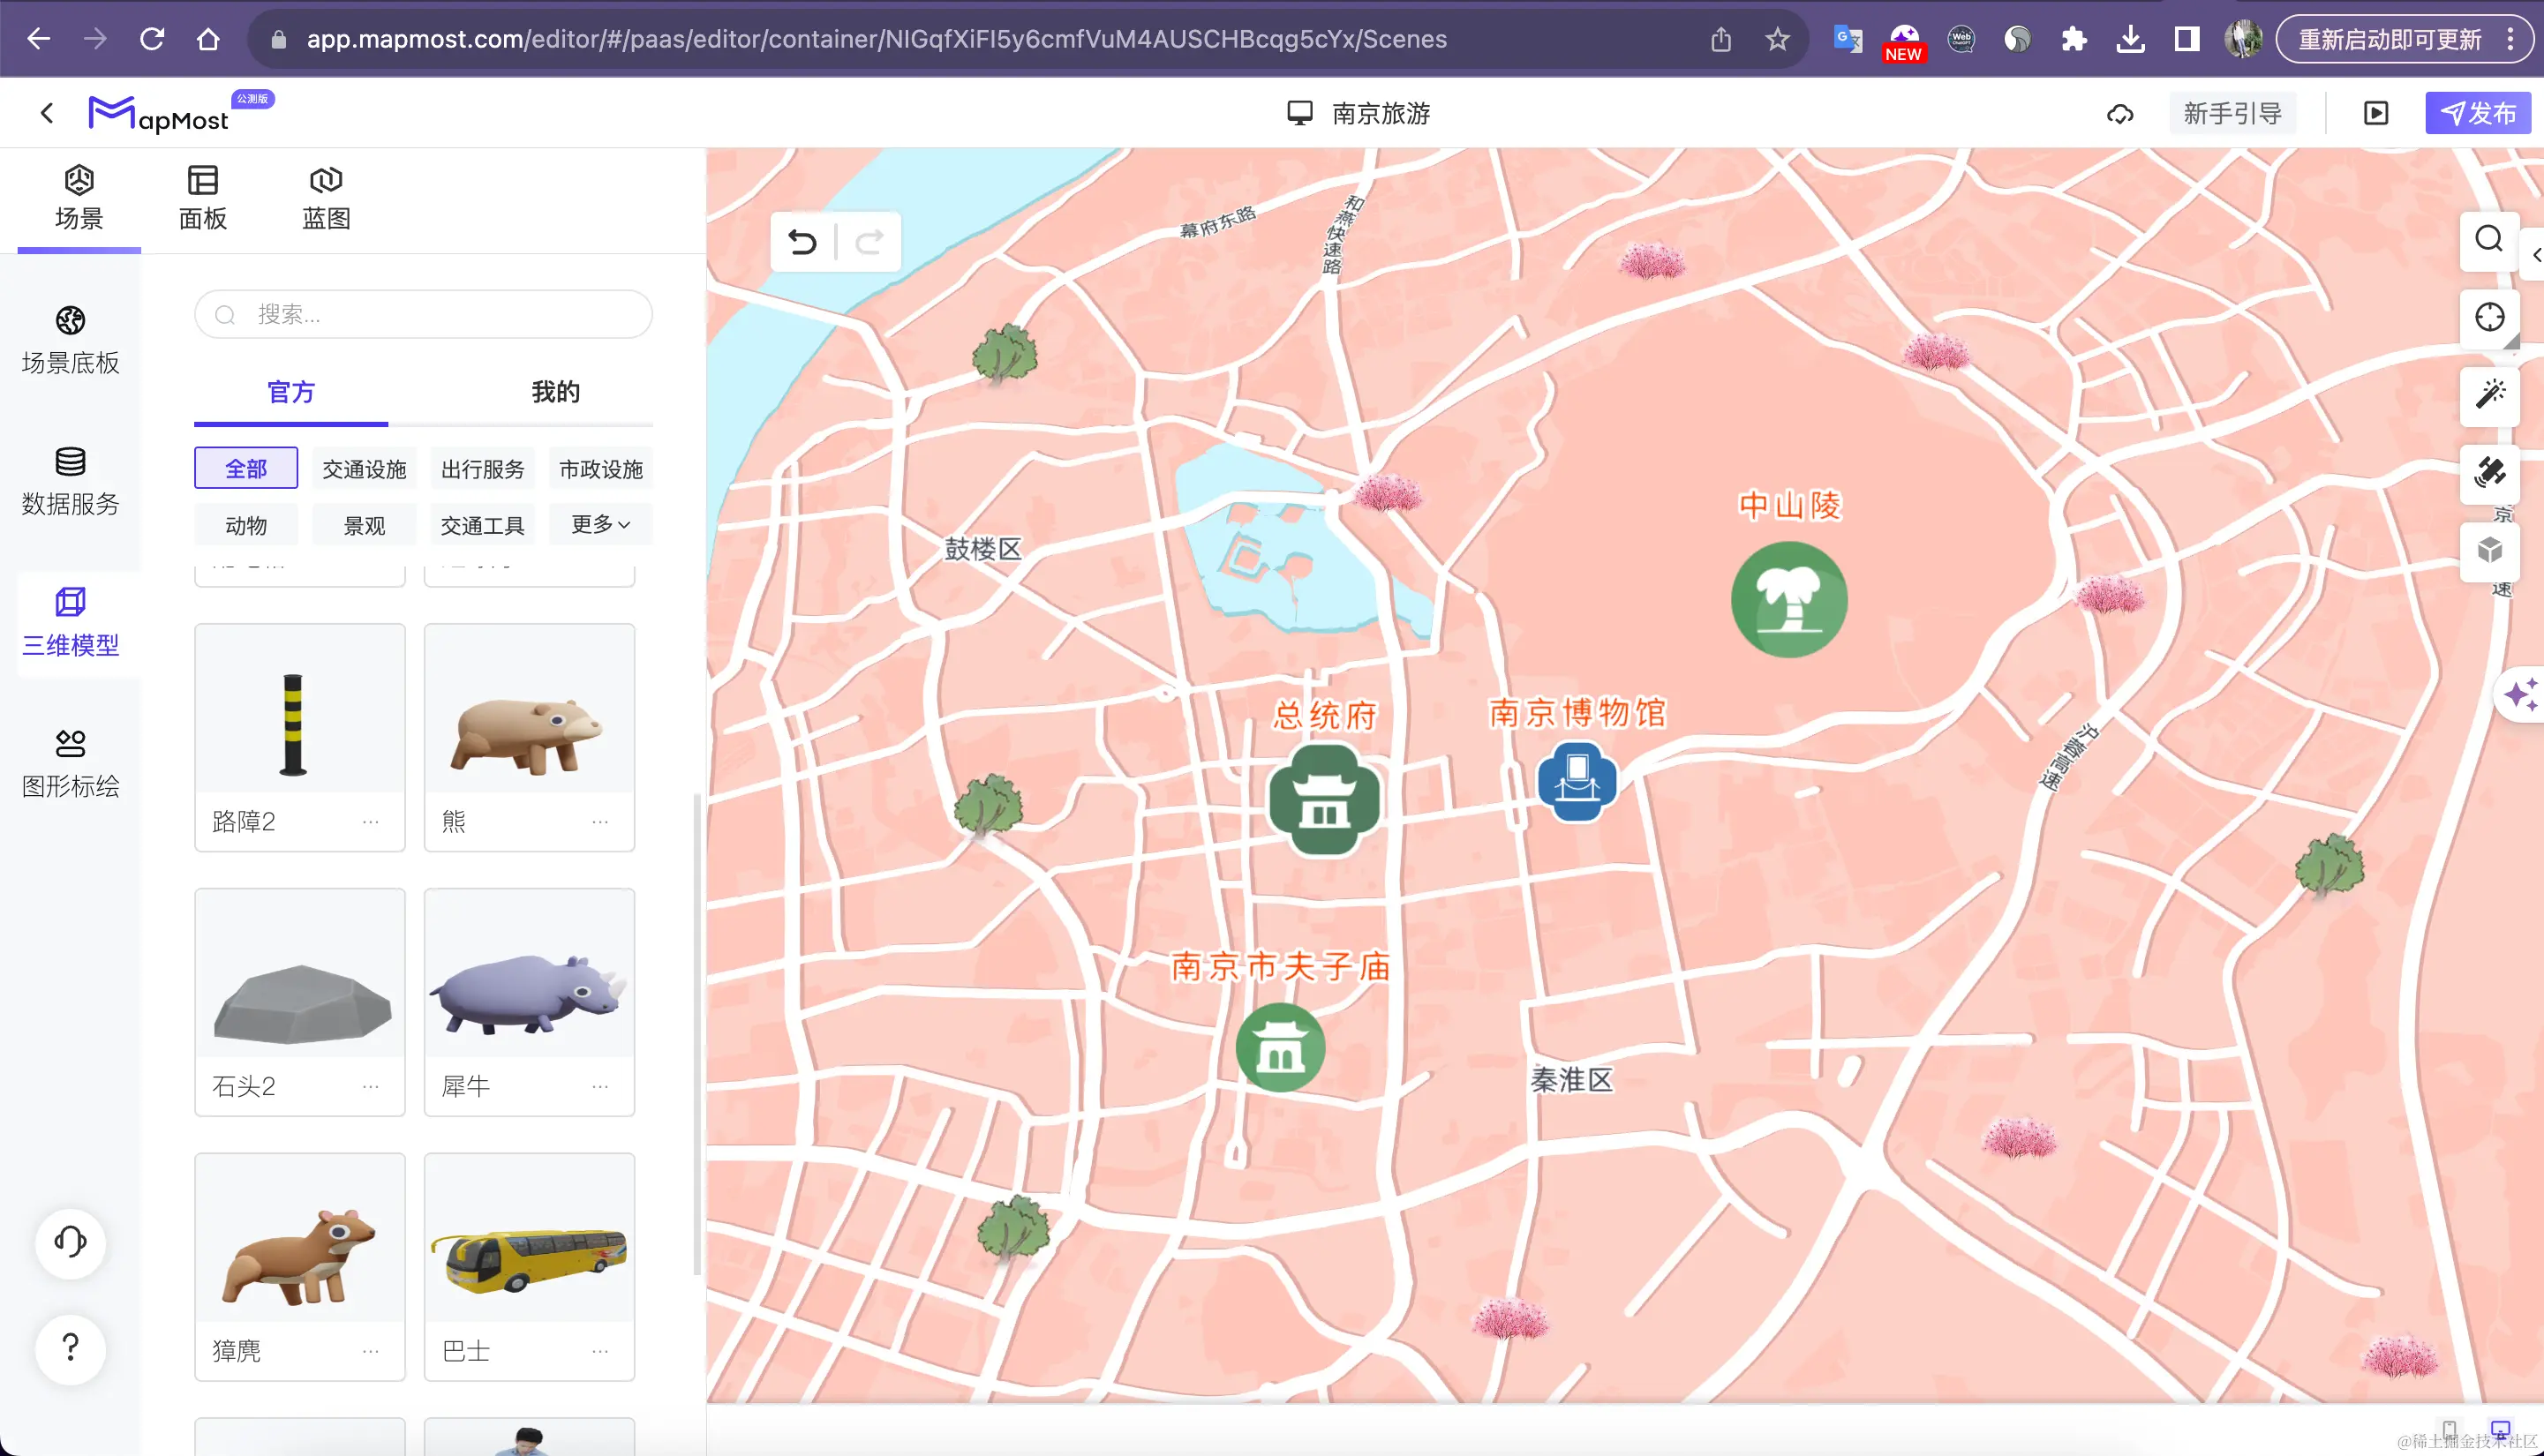The image size is (2544, 1456).
Task: Click the 南京市夫子庙 map marker
Action: tap(1280, 1047)
